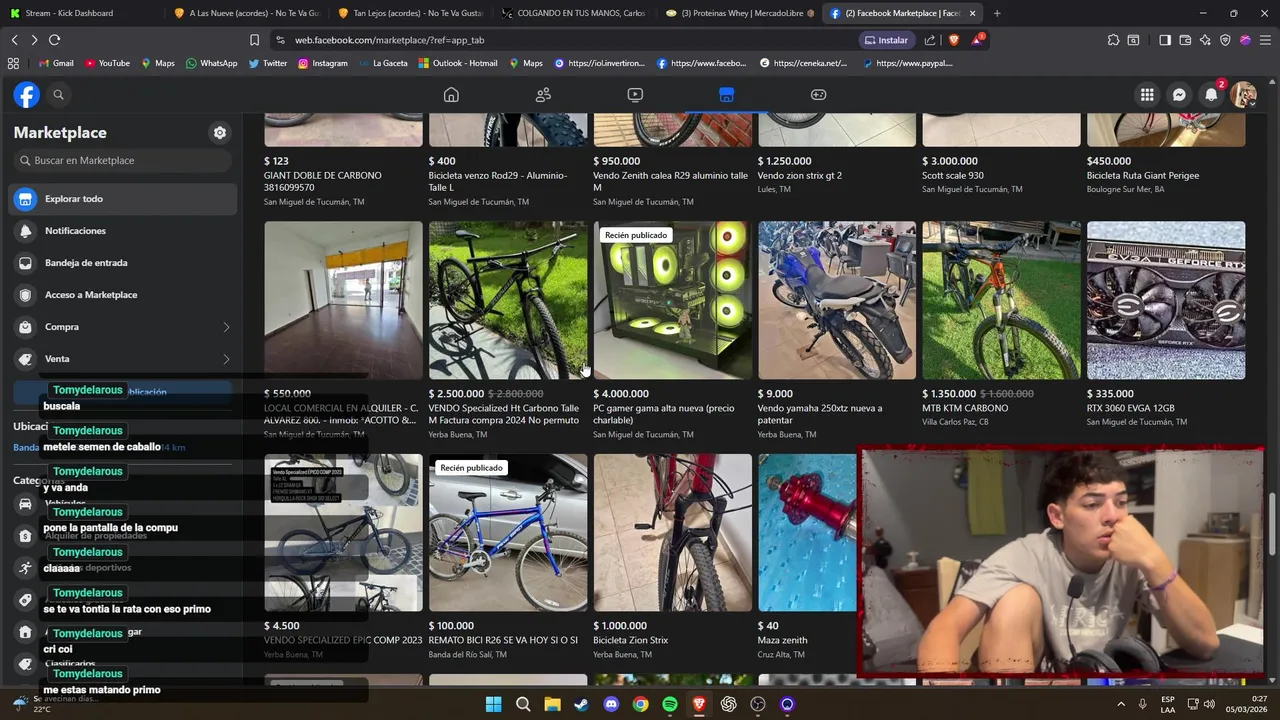Open the Gmail bookmark
1280x720 pixels.
pyautogui.click(x=56, y=63)
